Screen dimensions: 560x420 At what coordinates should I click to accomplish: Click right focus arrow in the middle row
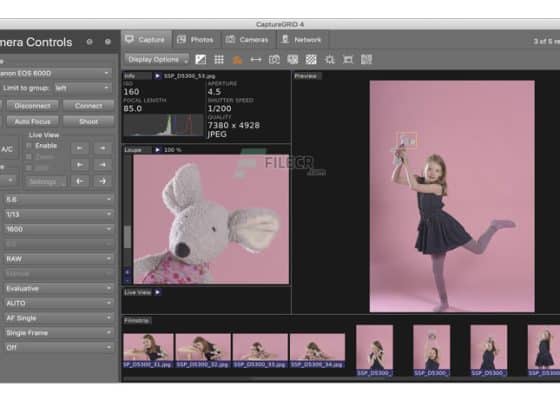pos(102,165)
